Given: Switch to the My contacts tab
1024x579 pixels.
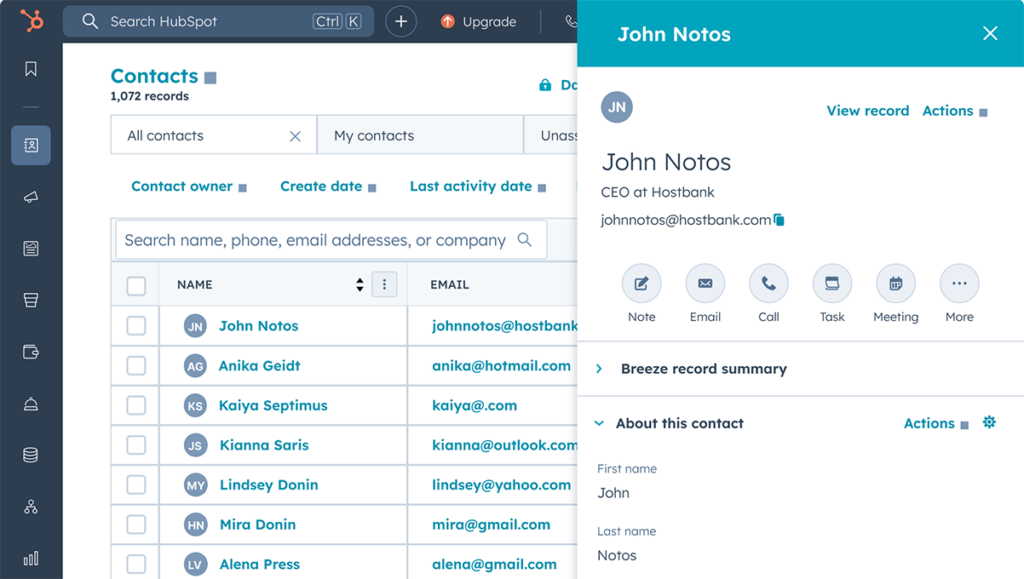Looking at the screenshot, I should 374,136.
